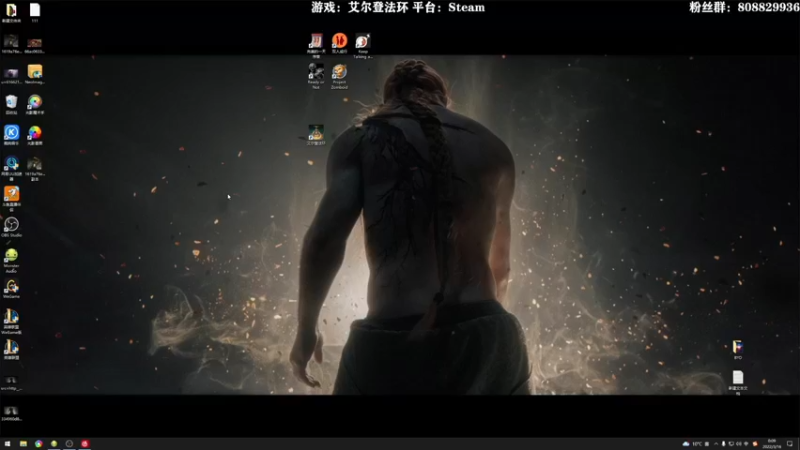Launch the Ready or Not game shortcut
Image resolution: width=800 pixels, height=450 pixels.
click(316, 76)
